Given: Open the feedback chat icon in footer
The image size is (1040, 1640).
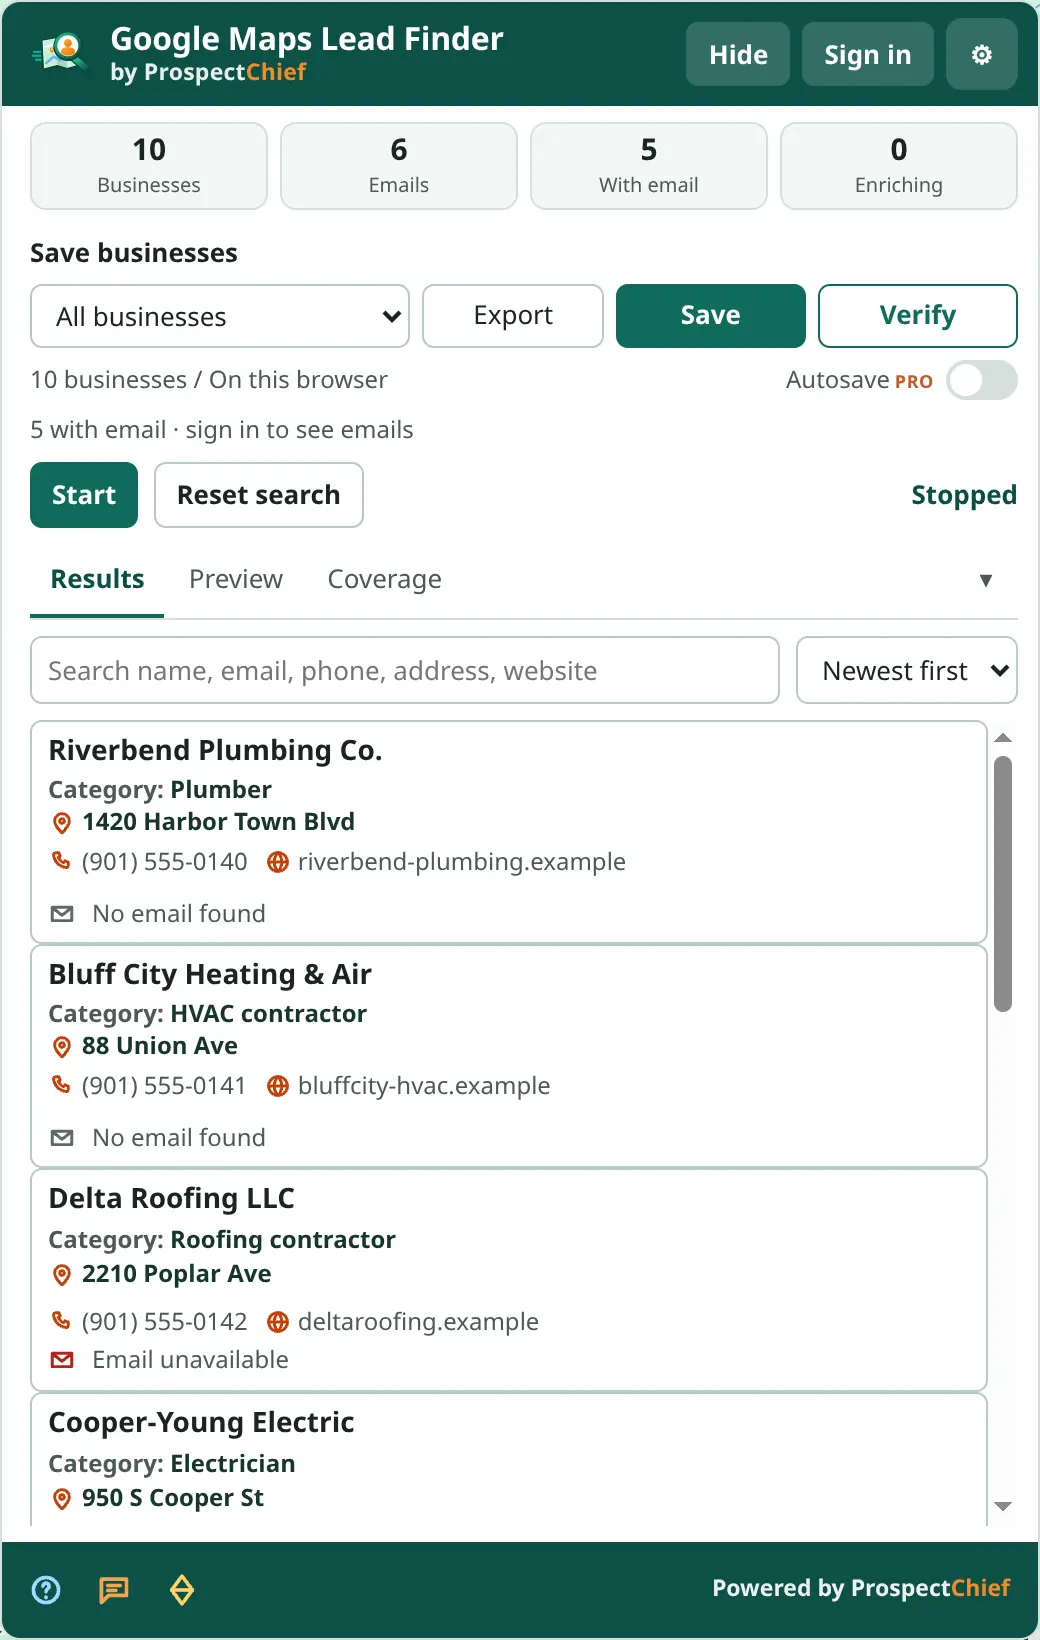Looking at the screenshot, I should tap(114, 1589).
